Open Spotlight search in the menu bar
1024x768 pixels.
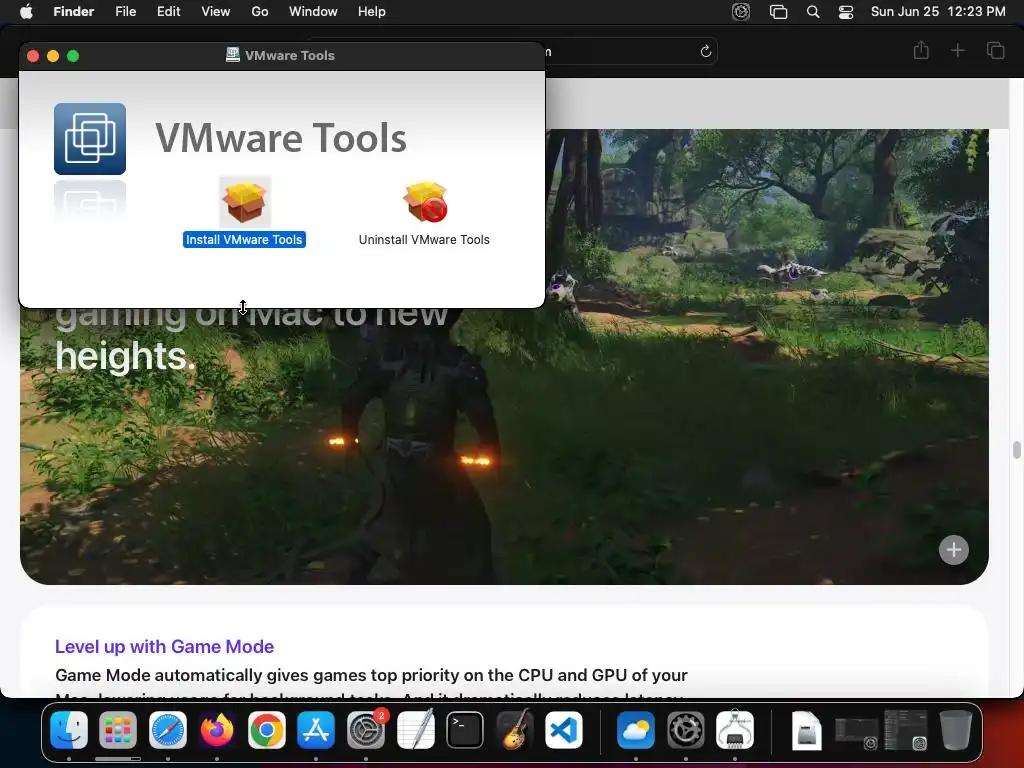(x=813, y=12)
